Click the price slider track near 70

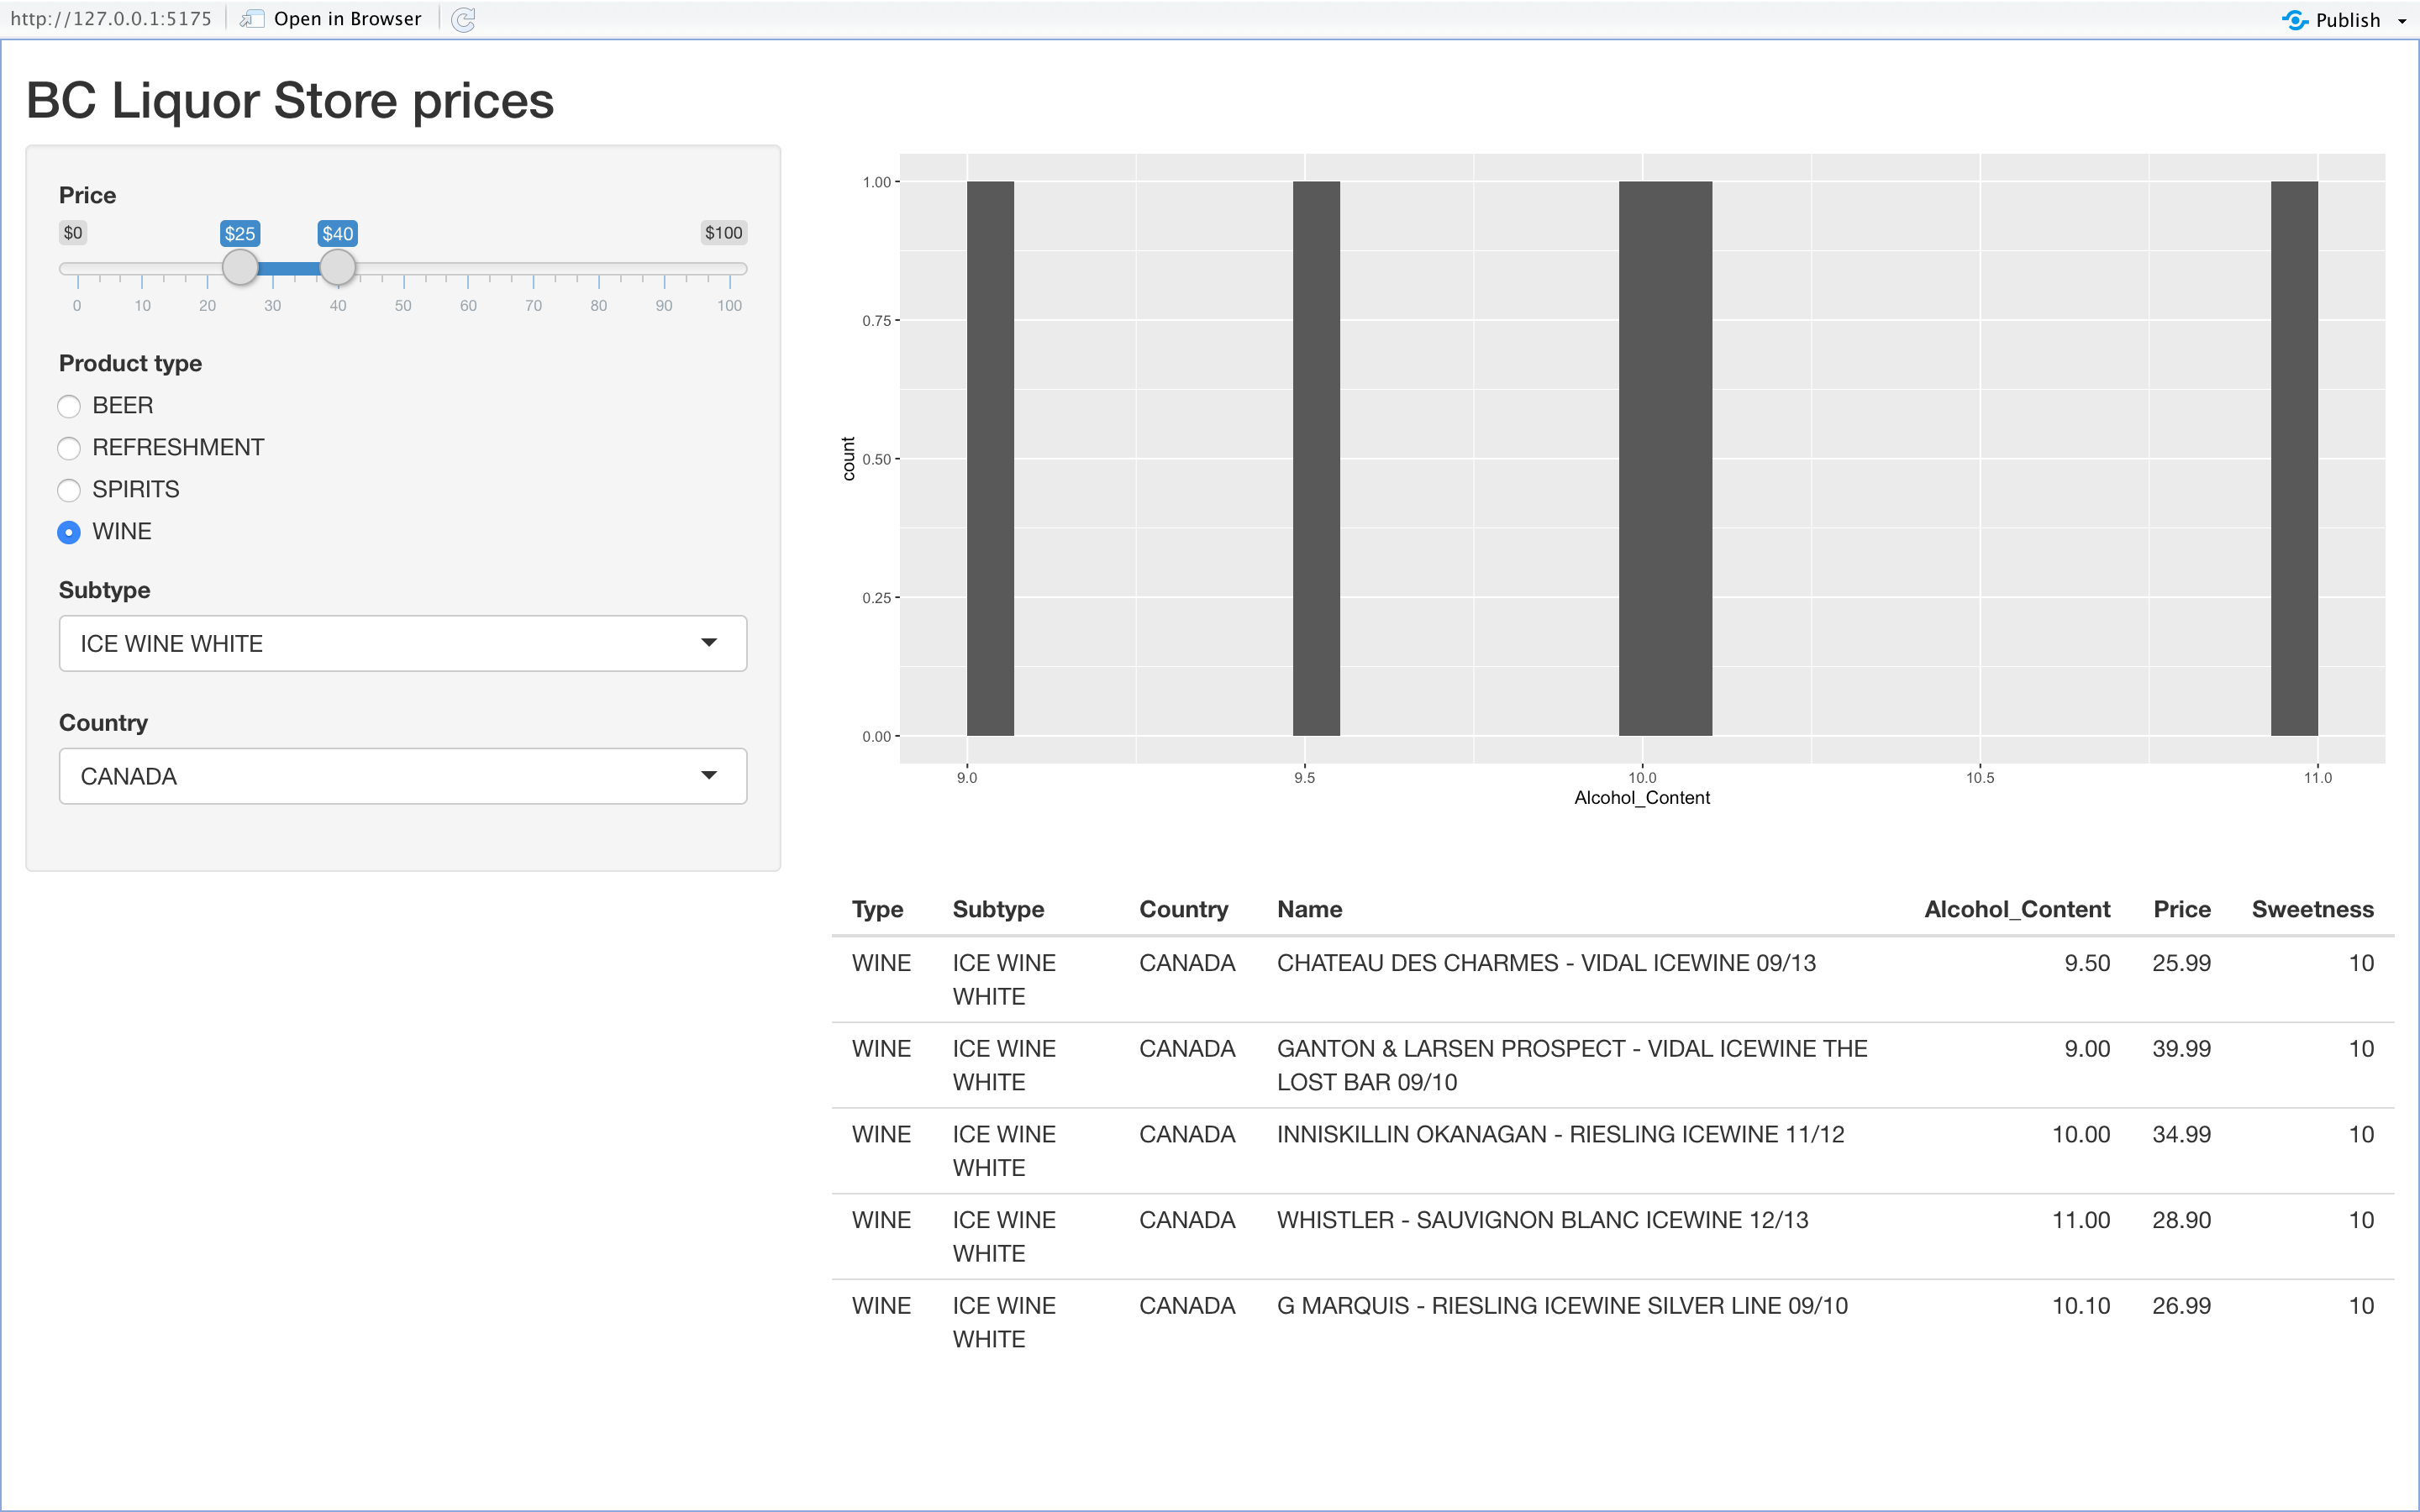click(534, 268)
